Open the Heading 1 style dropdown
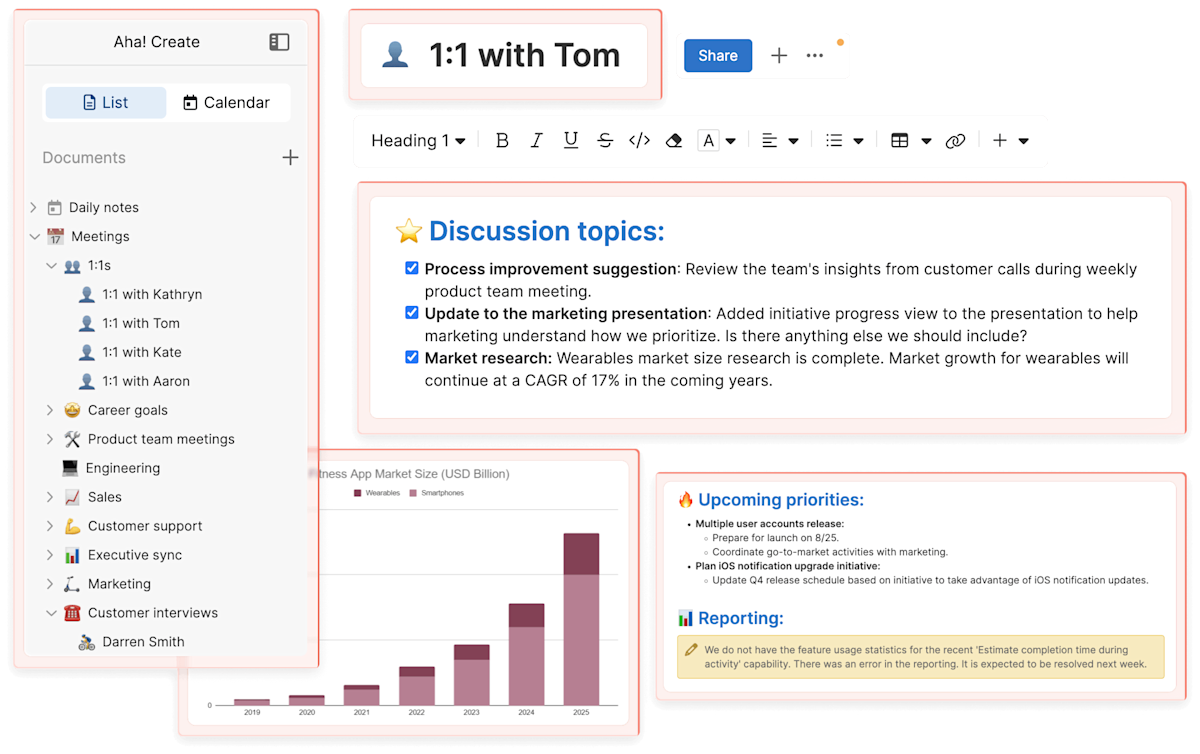This screenshot has height=754, width=1200. (418, 141)
